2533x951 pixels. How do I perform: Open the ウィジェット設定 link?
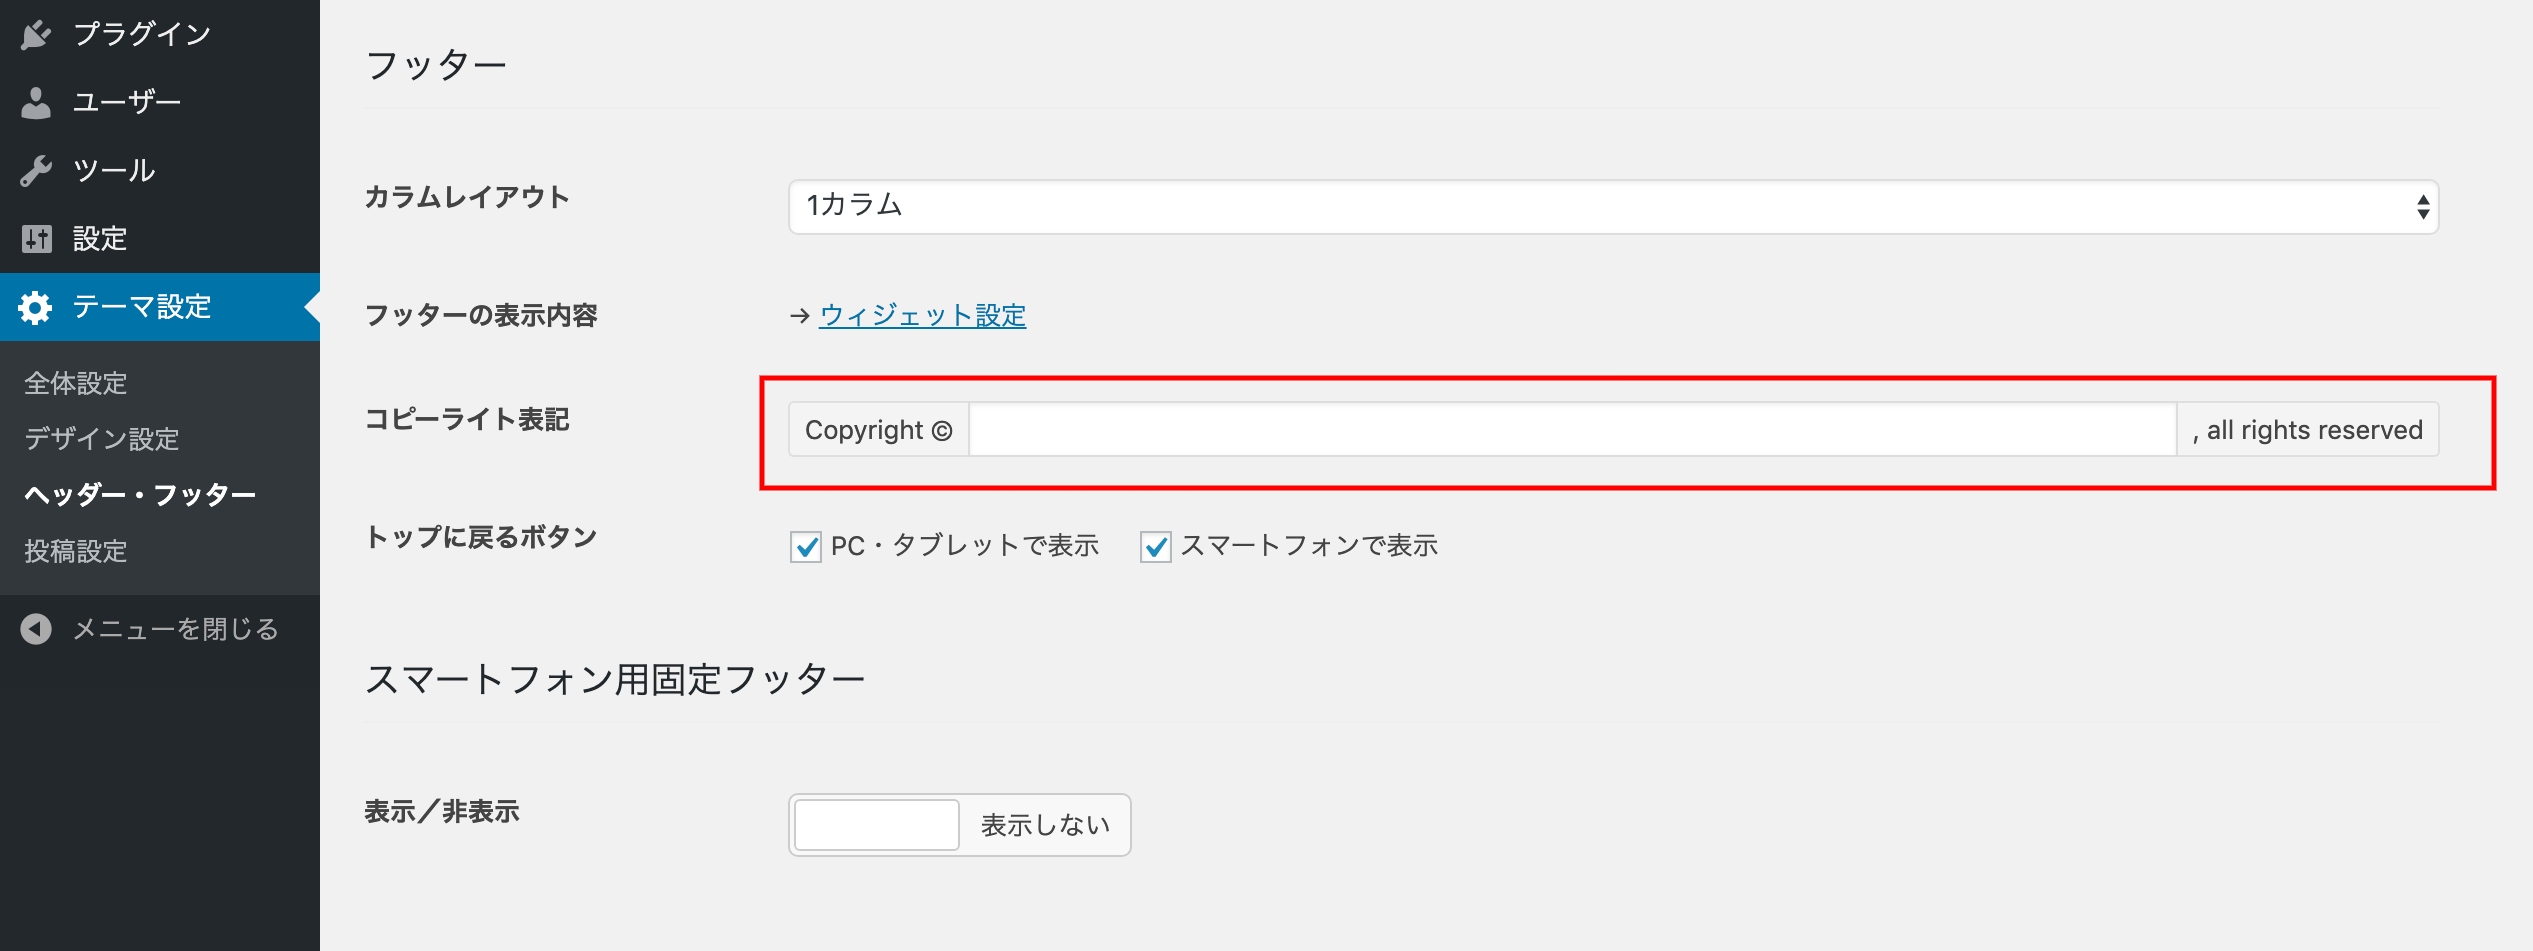point(922,316)
